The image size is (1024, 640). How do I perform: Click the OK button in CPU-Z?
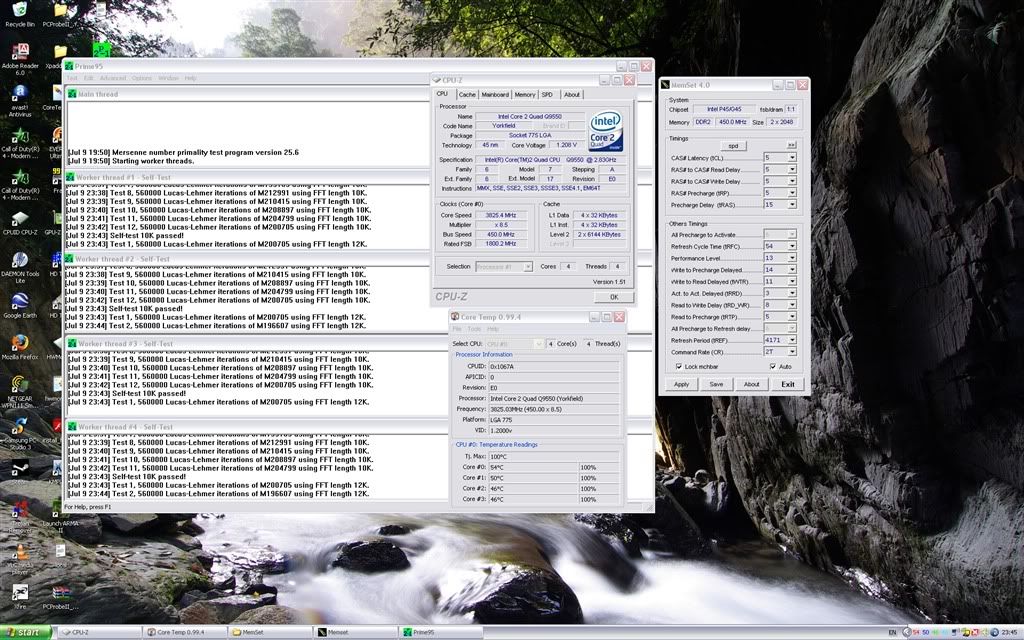pyautogui.click(x=614, y=297)
